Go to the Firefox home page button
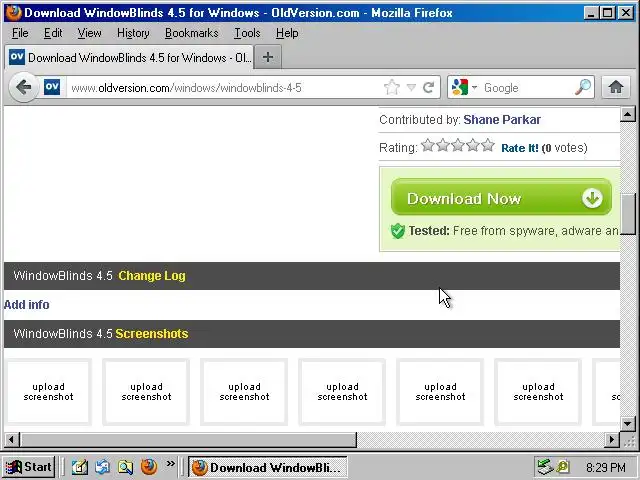Image resolution: width=640 pixels, height=480 pixels. (x=616, y=87)
